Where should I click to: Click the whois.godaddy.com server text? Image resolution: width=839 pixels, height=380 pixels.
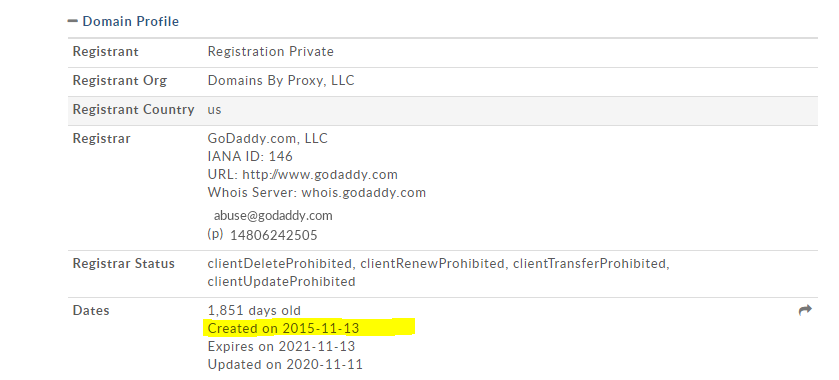[363, 193]
